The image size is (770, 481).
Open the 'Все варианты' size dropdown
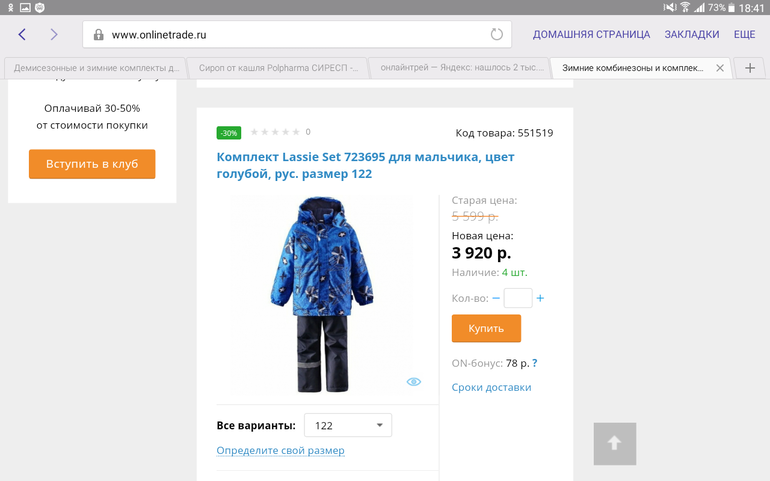347,425
